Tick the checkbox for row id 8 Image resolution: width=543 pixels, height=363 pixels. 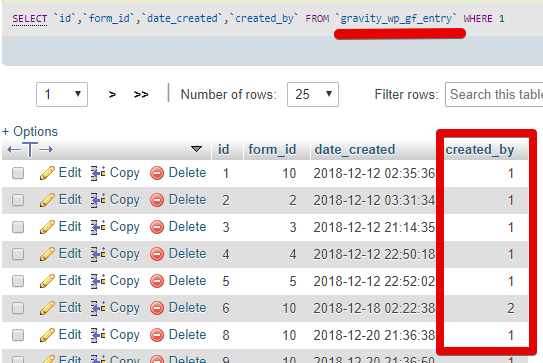point(18,335)
